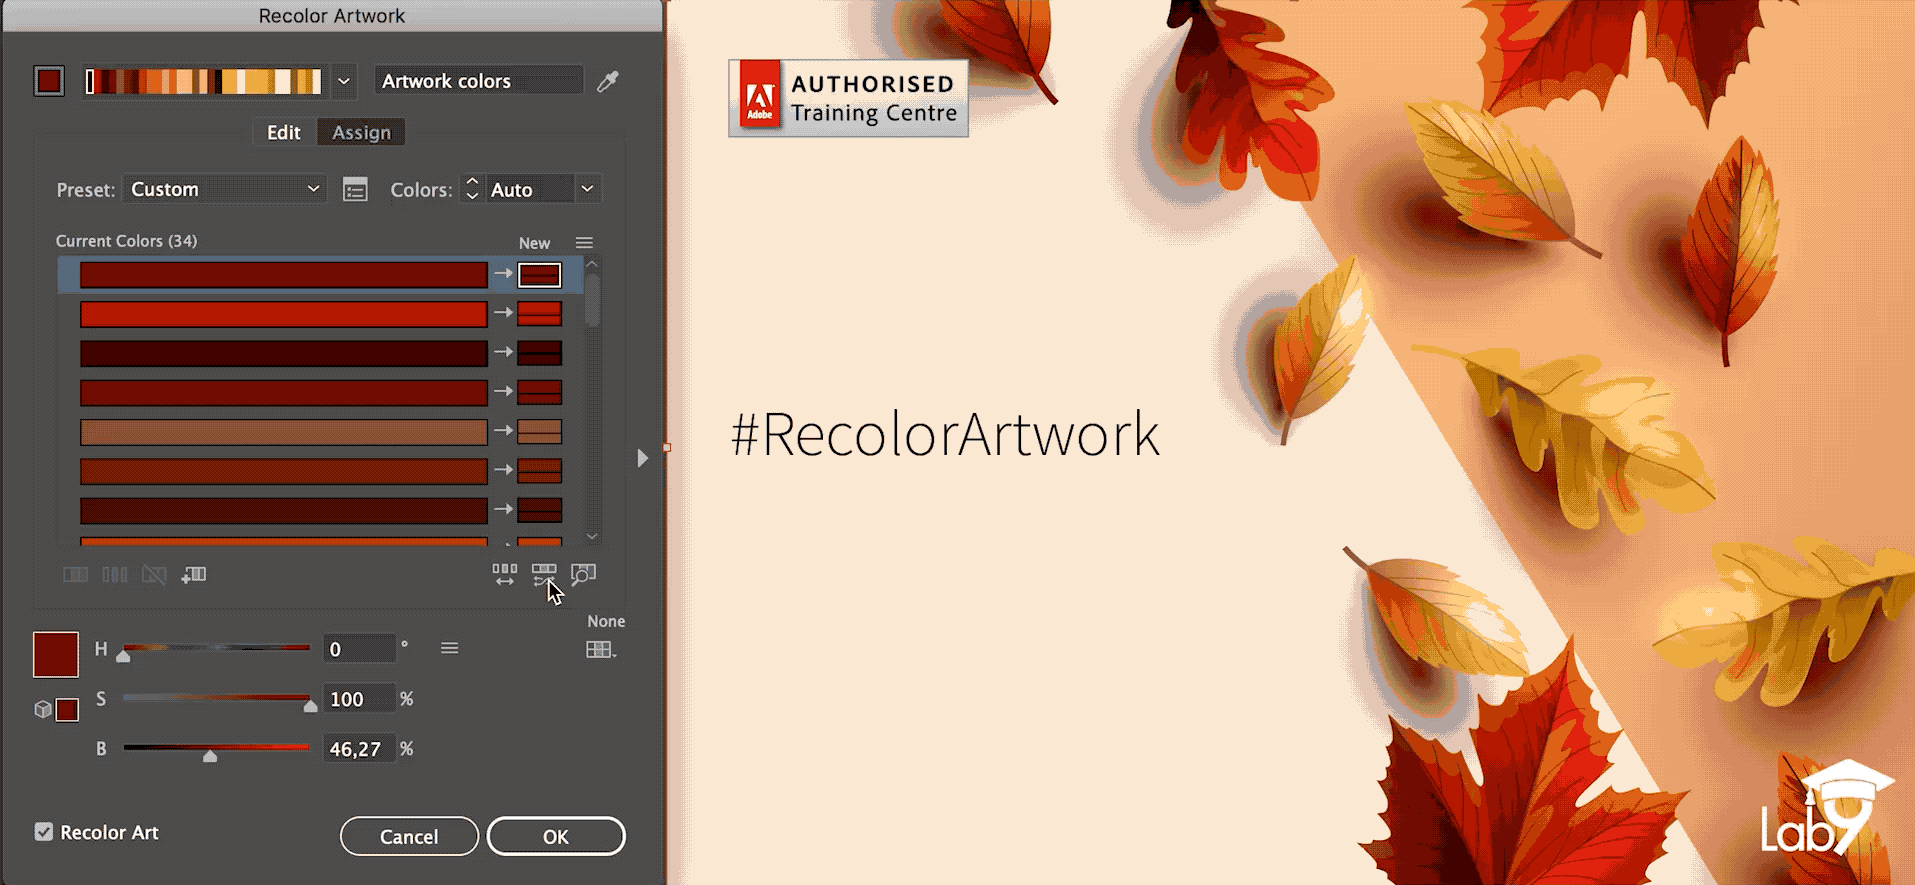This screenshot has width=1915, height=885.
Task: Click Merge colors into a row icon
Action: pyautogui.click(x=76, y=574)
